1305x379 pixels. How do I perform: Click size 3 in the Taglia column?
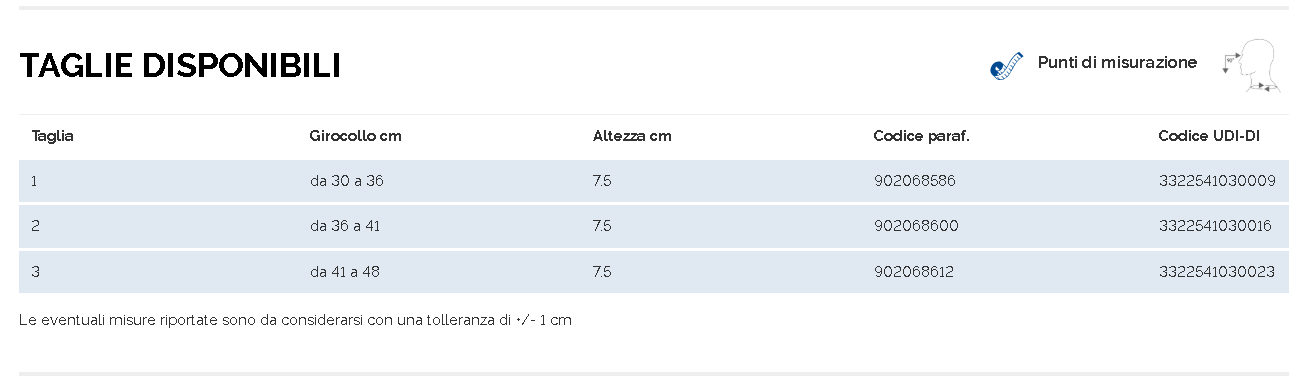click(x=35, y=271)
